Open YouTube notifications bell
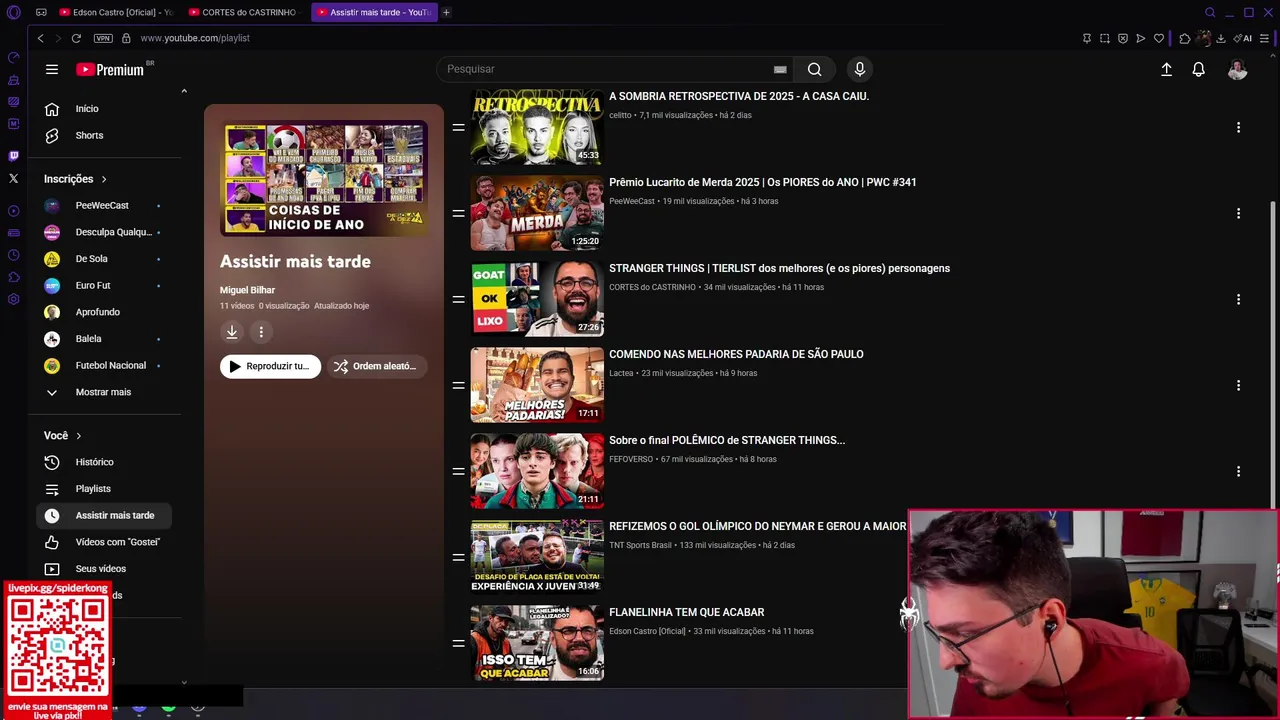Screen dimensions: 1280x720 1198,69
